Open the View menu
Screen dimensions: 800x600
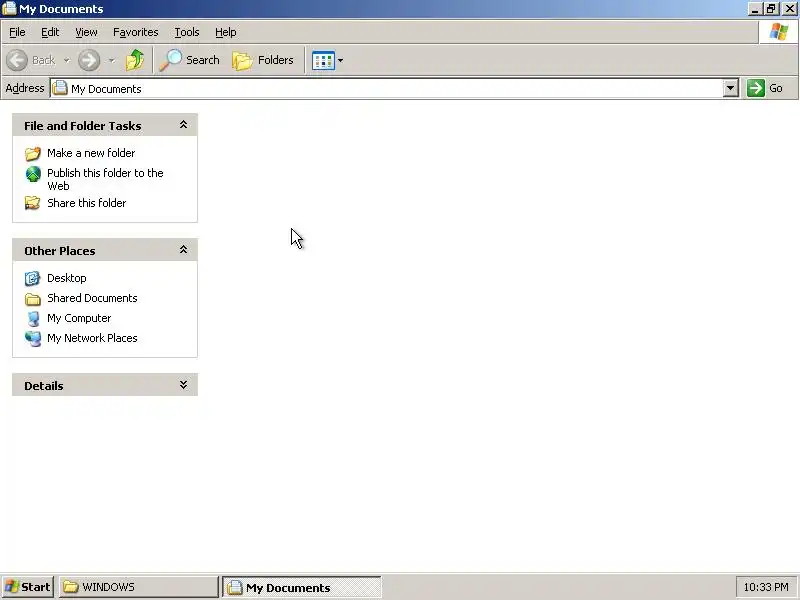point(86,32)
